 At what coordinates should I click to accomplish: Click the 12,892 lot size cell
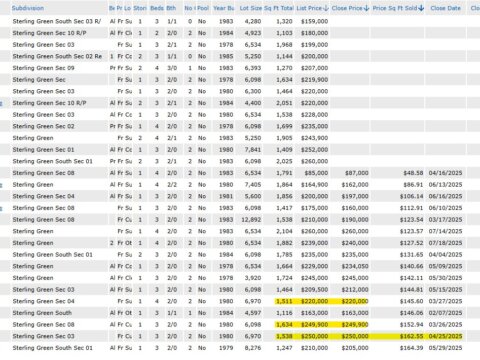251,220
